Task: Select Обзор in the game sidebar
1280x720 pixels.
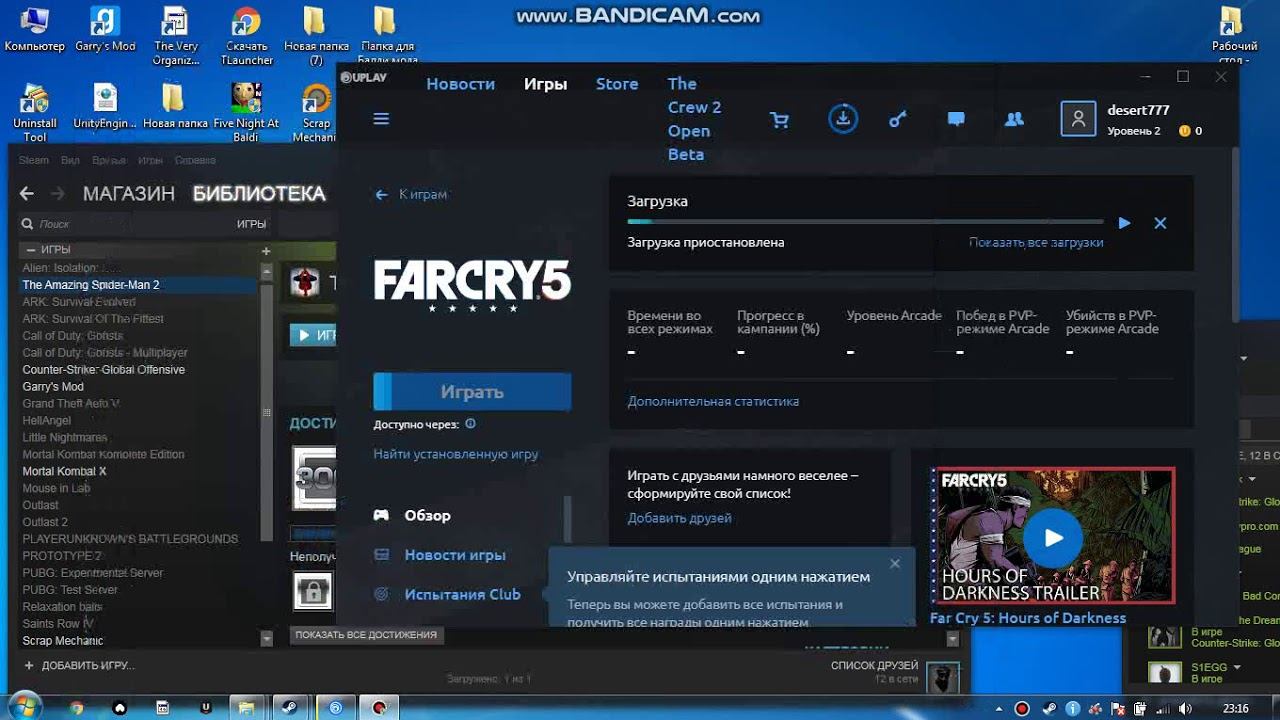Action: pyautogui.click(x=427, y=516)
